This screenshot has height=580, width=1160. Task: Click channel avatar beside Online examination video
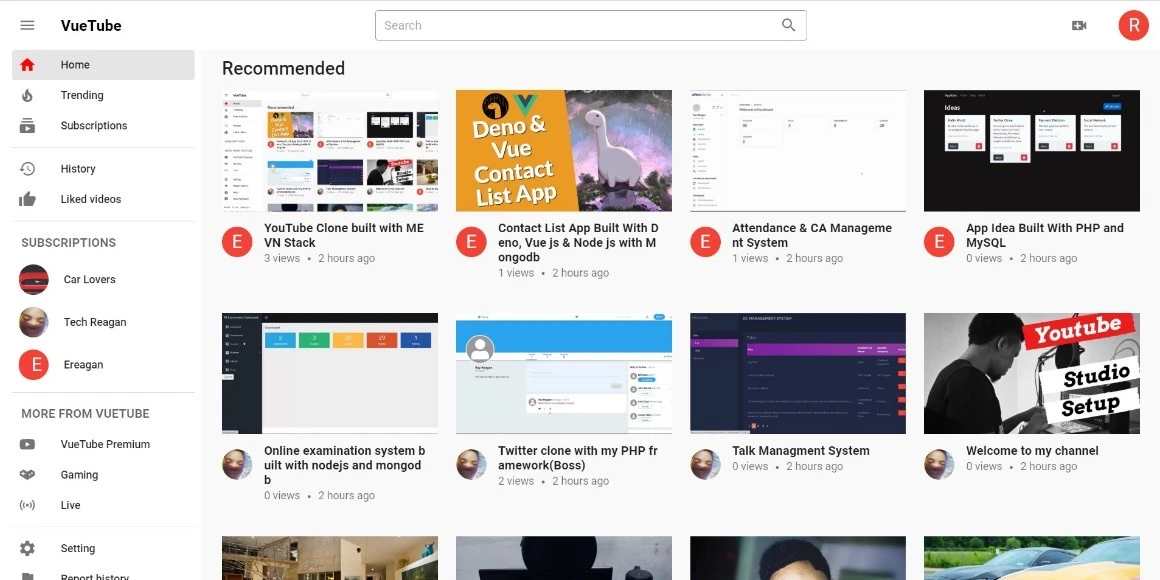tap(237, 465)
